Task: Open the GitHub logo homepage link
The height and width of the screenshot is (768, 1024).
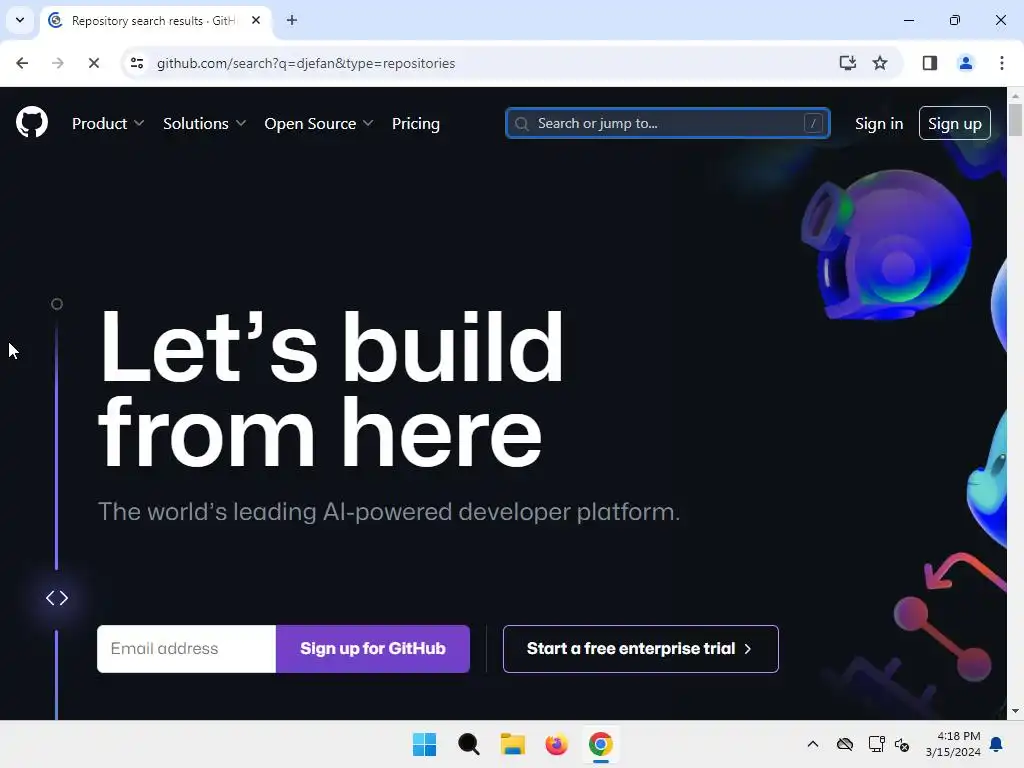Action: [31, 122]
